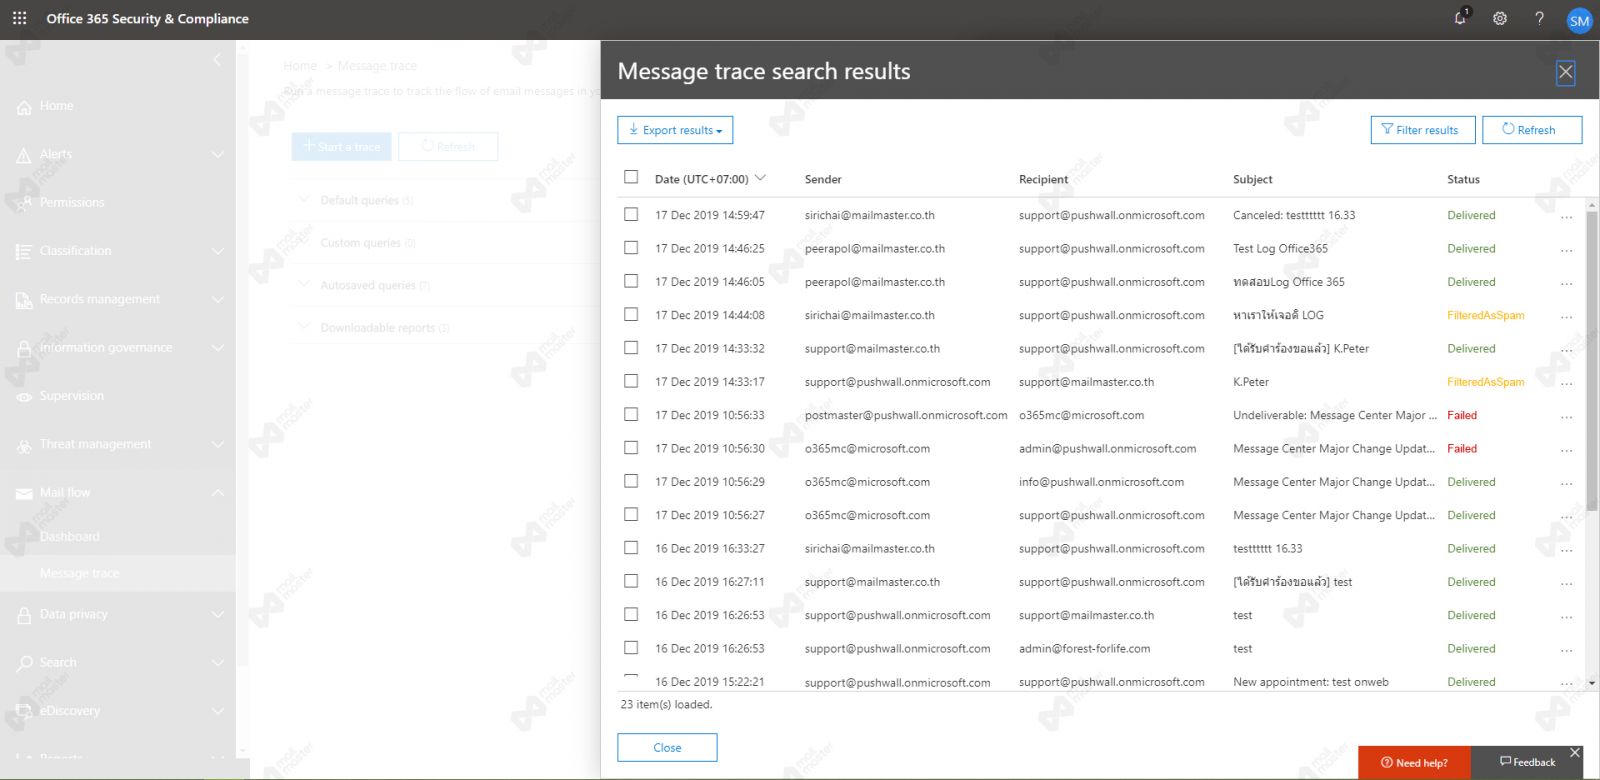Image resolution: width=1600 pixels, height=780 pixels.
Task: Go to Home in the sidebar
Action: pyautogui.click(x=56, y=106)
